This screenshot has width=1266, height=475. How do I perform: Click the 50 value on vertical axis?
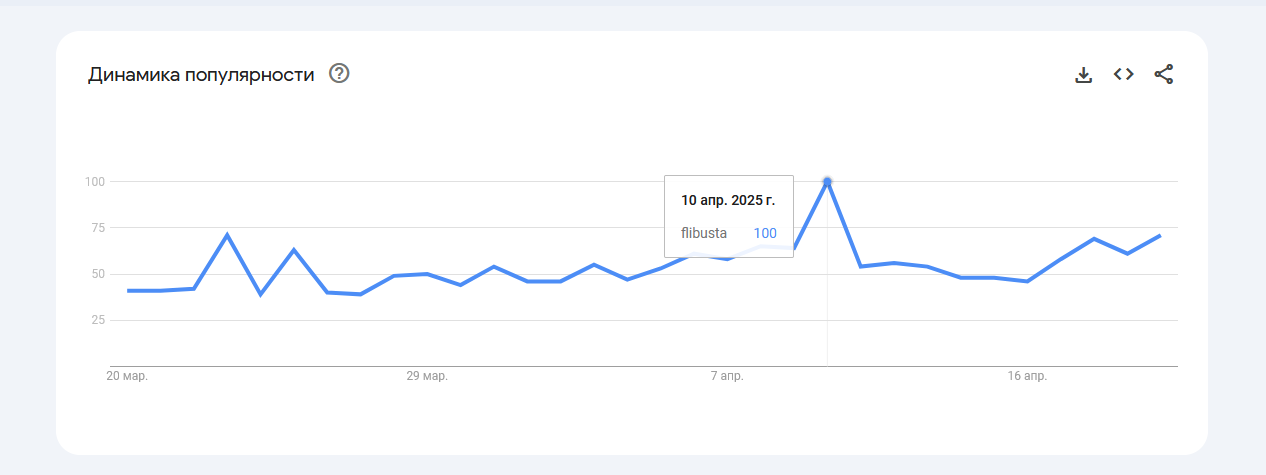97,274
